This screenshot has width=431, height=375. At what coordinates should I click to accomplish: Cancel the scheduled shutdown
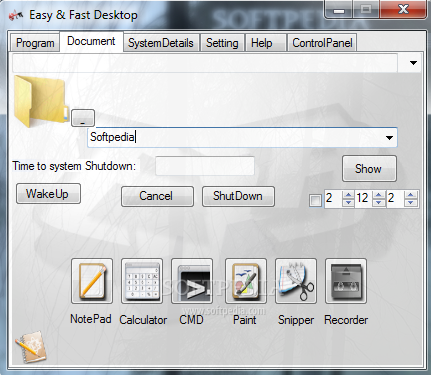pyautogui.click(x=157, y=196)
